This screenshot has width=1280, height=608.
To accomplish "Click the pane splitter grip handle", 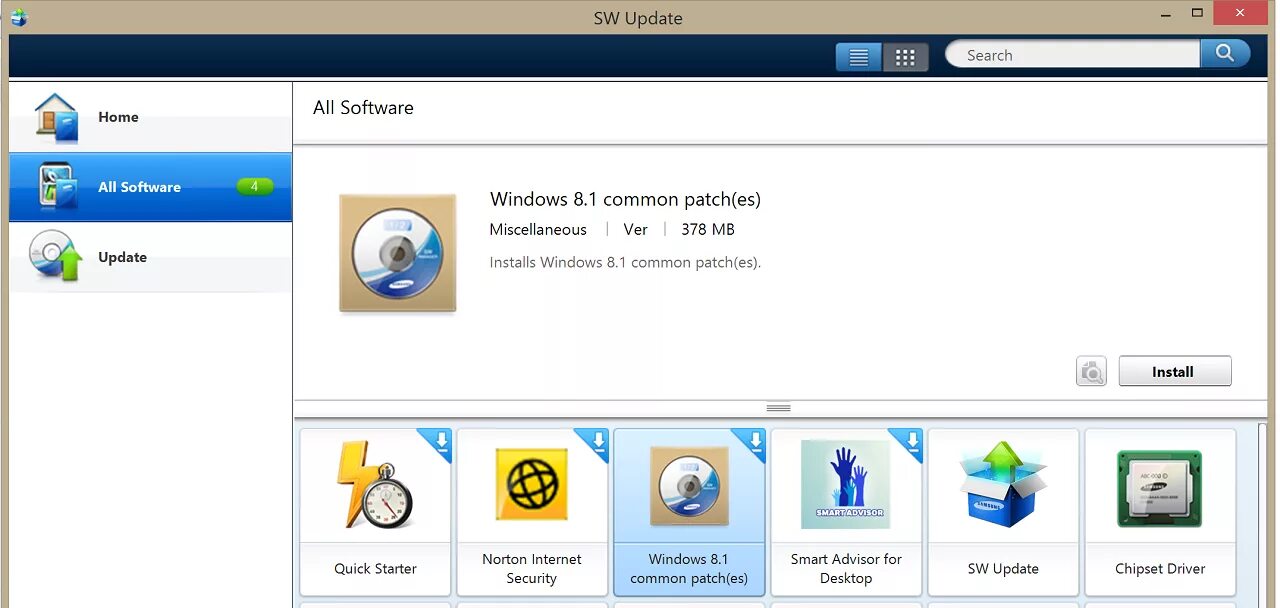I will click(x=778, y=408).
